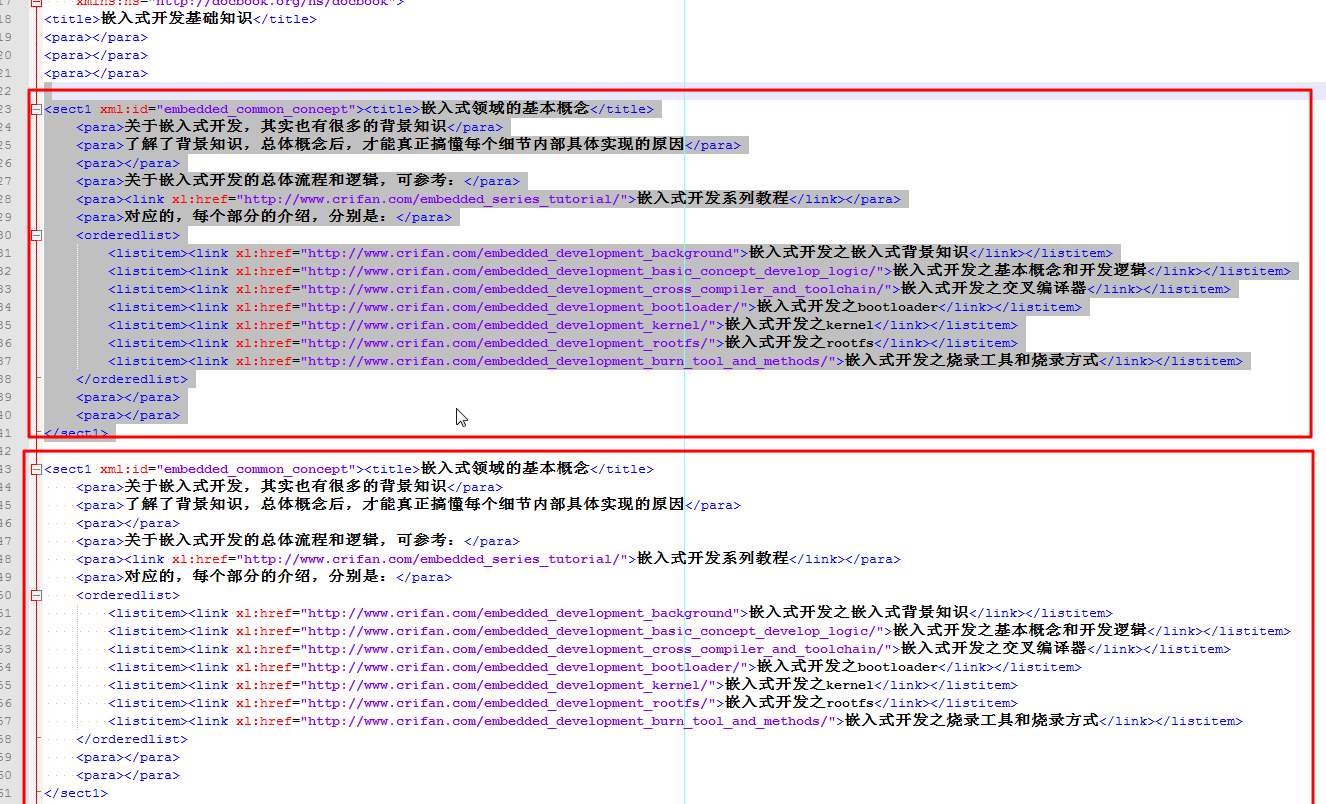This screenshot has width=1326, height=804.
Task: Click the closing </orderedlist> tag in the unselected block
Action: click(x=132, y=739)
